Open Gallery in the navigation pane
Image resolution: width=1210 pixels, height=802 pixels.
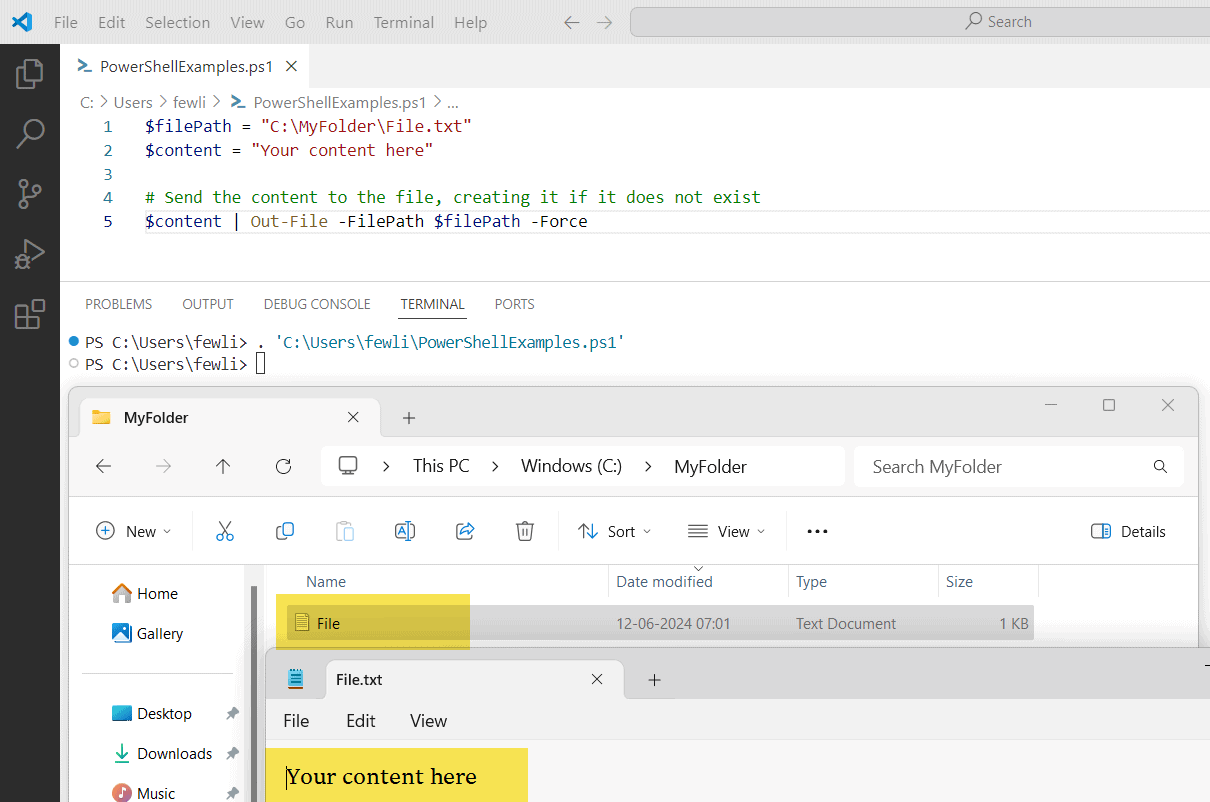(148, 633)
